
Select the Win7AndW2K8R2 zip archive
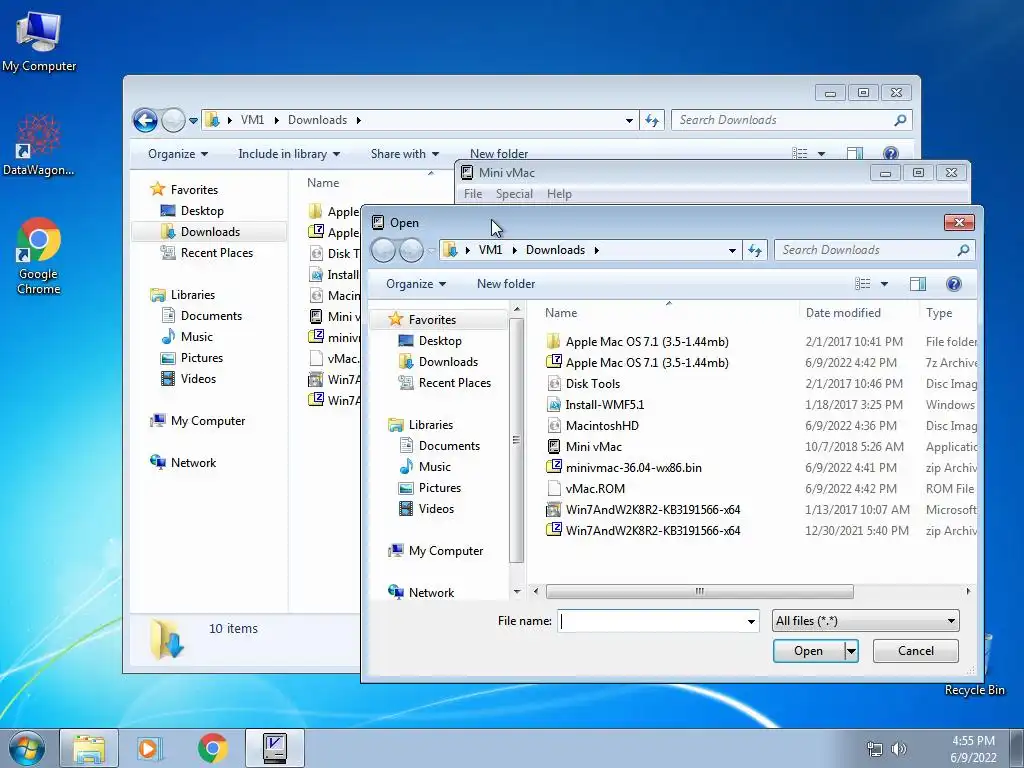point(643,530)
